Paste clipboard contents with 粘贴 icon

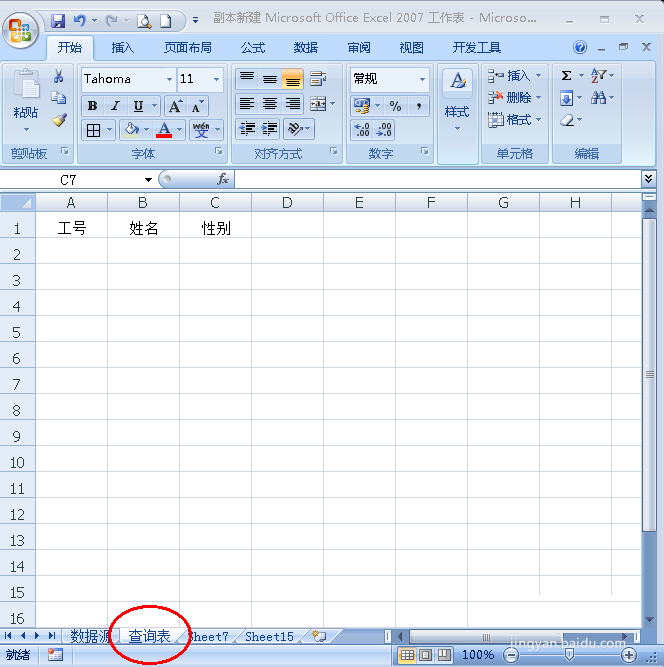tap(26, 85)
